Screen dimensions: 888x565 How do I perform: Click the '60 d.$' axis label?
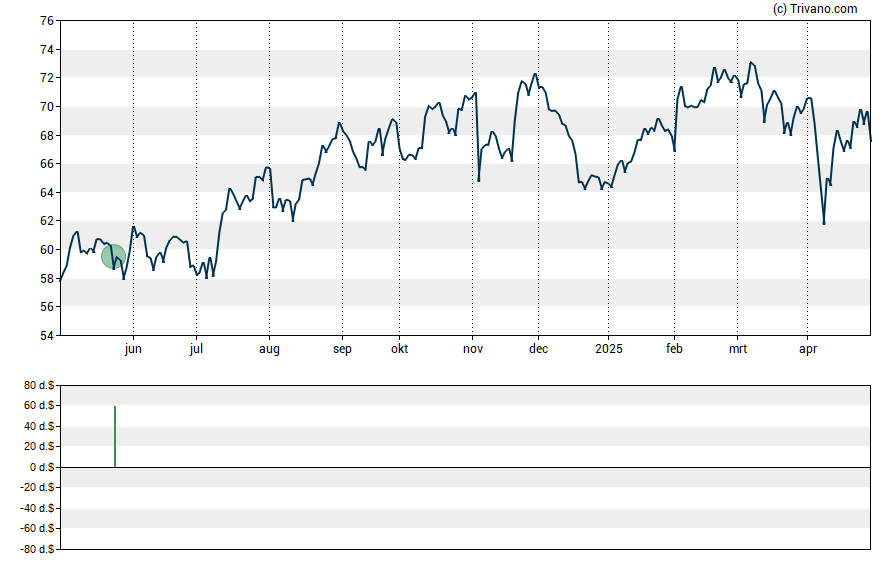[39, 405]
